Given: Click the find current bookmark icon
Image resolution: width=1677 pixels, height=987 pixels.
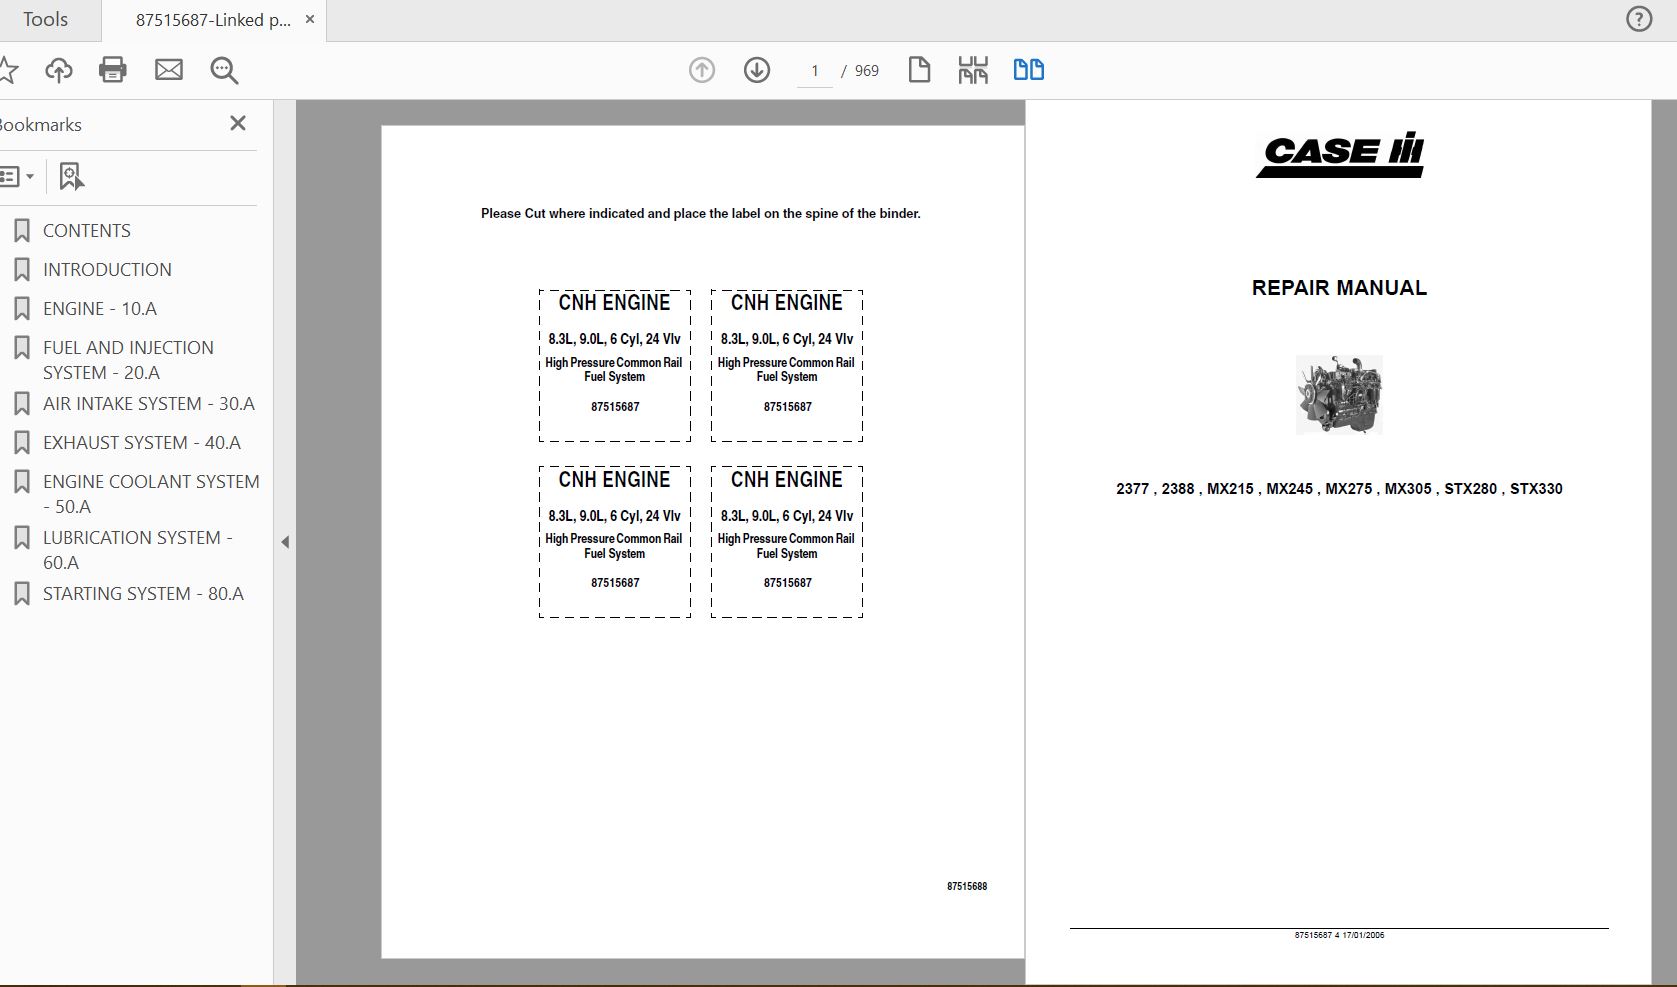Looking at the screenshot, I should click(71, 177).
